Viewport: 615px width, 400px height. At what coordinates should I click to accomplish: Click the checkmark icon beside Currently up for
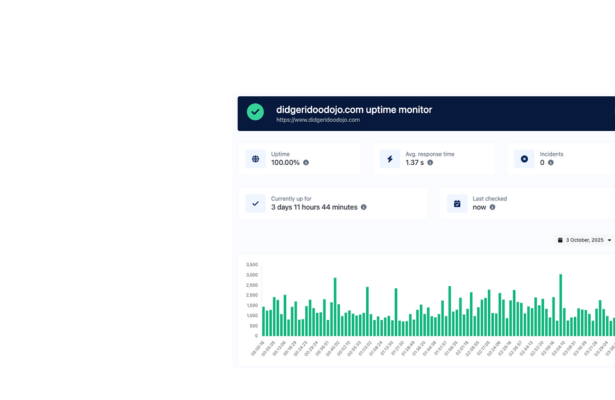pos(255,203)
